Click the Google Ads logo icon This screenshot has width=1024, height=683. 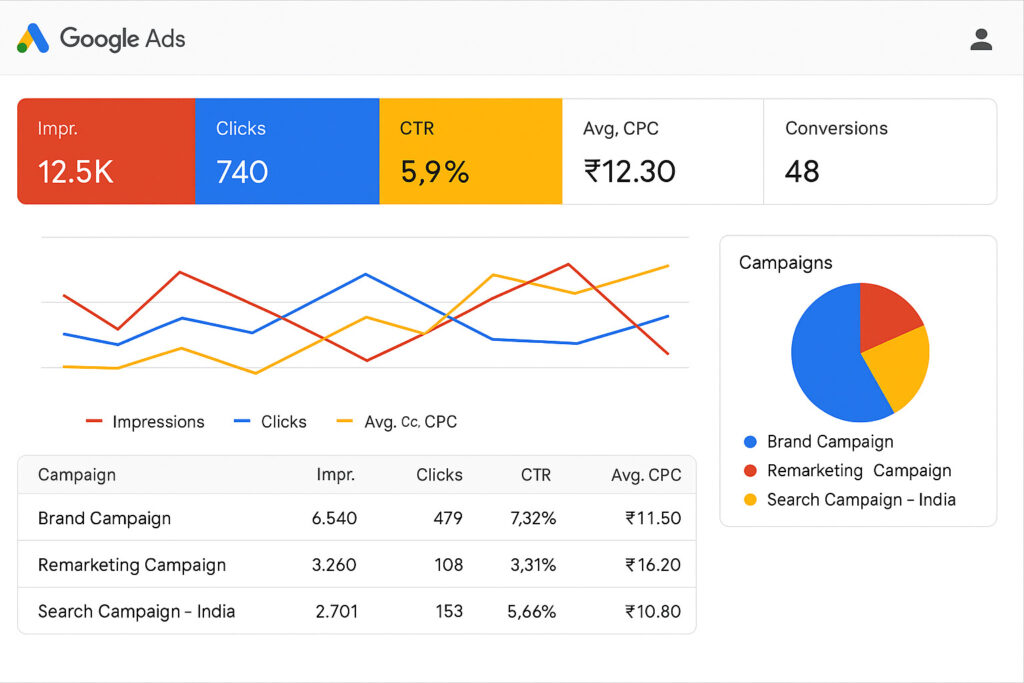click(x=33, y=39)
